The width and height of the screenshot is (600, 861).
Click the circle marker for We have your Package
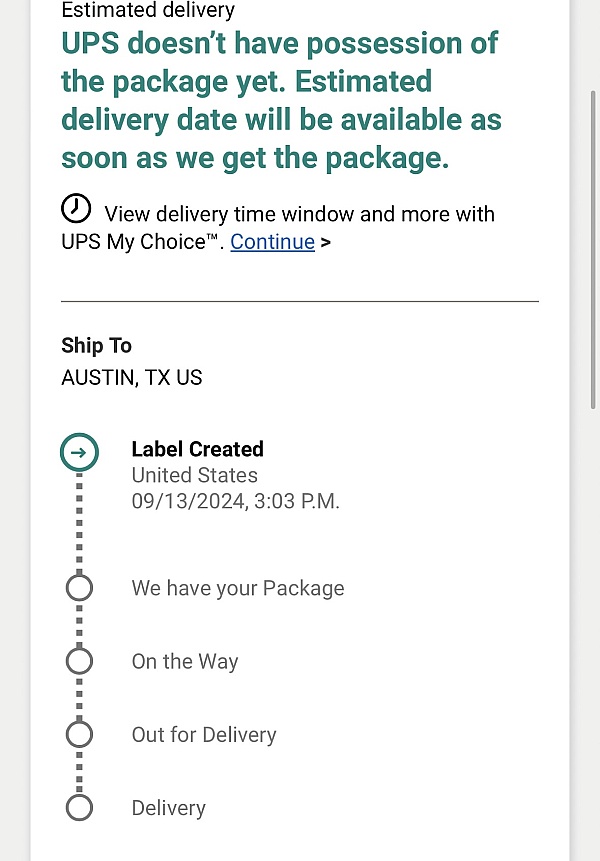pos(79,588)
